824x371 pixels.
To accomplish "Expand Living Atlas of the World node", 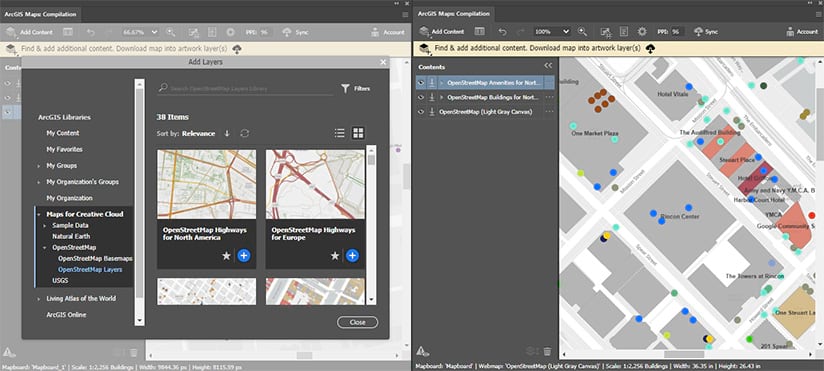I will pos(38,299).
